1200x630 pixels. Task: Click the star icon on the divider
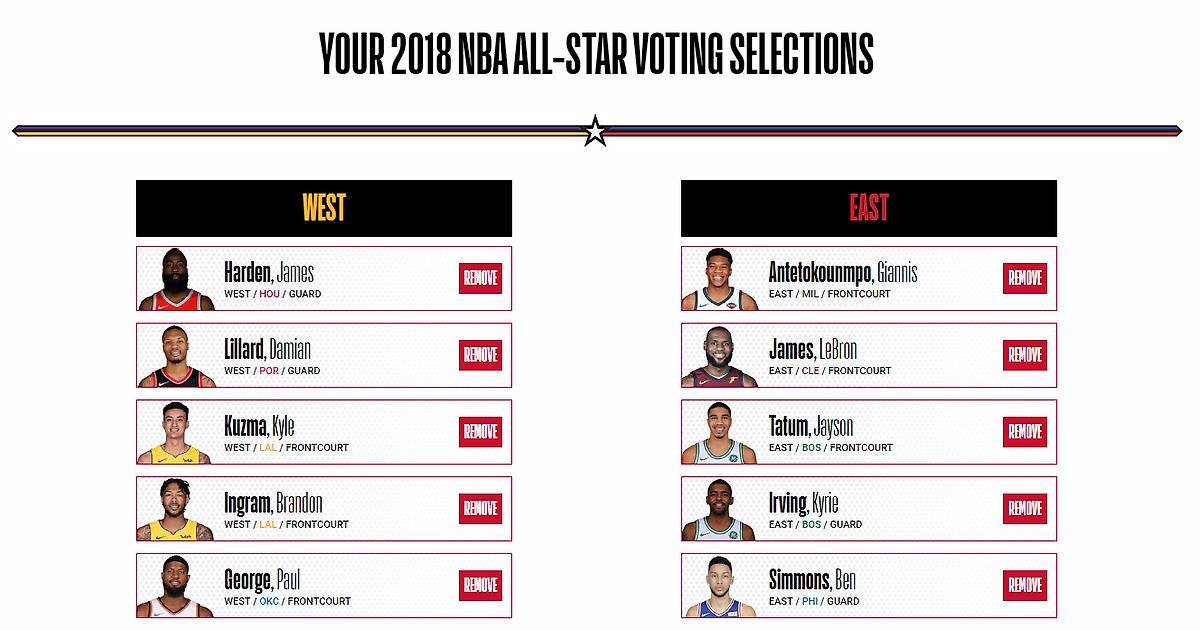pos(595,131)
